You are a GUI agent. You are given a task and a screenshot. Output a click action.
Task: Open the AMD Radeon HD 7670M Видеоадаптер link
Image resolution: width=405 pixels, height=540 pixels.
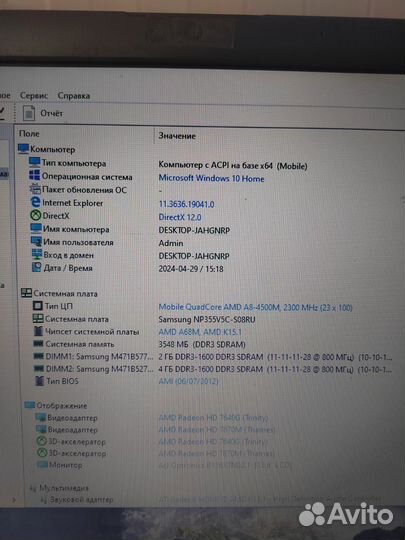click(217, 430)
